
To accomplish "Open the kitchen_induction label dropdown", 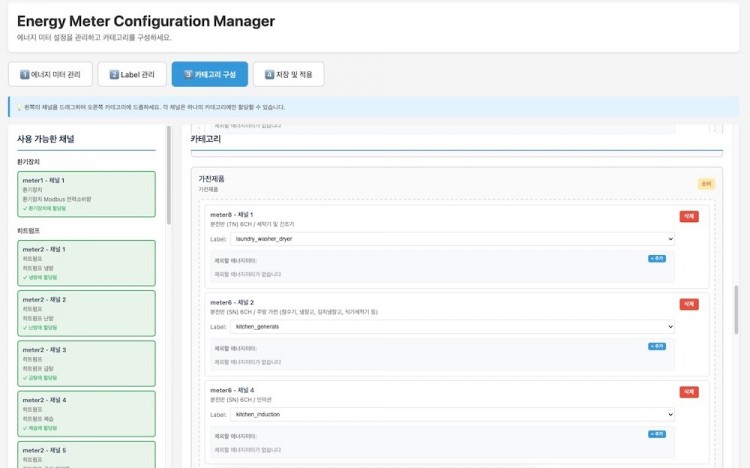I will point(453,414).
